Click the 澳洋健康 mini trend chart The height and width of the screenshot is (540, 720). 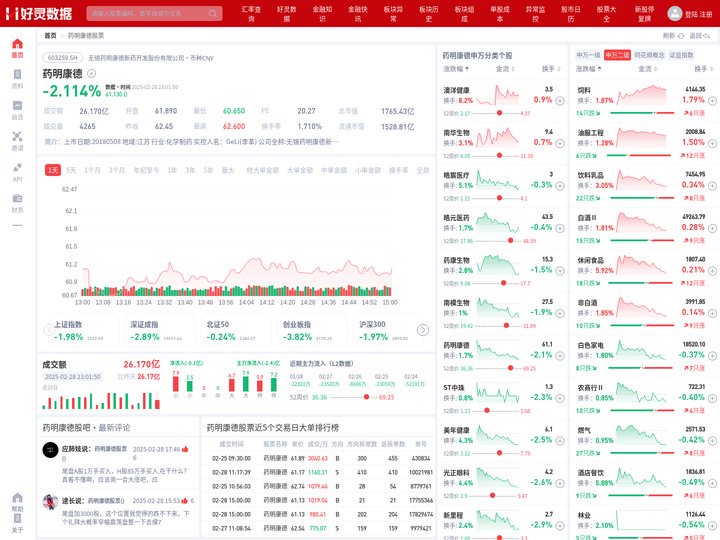(x=498, y=96)
